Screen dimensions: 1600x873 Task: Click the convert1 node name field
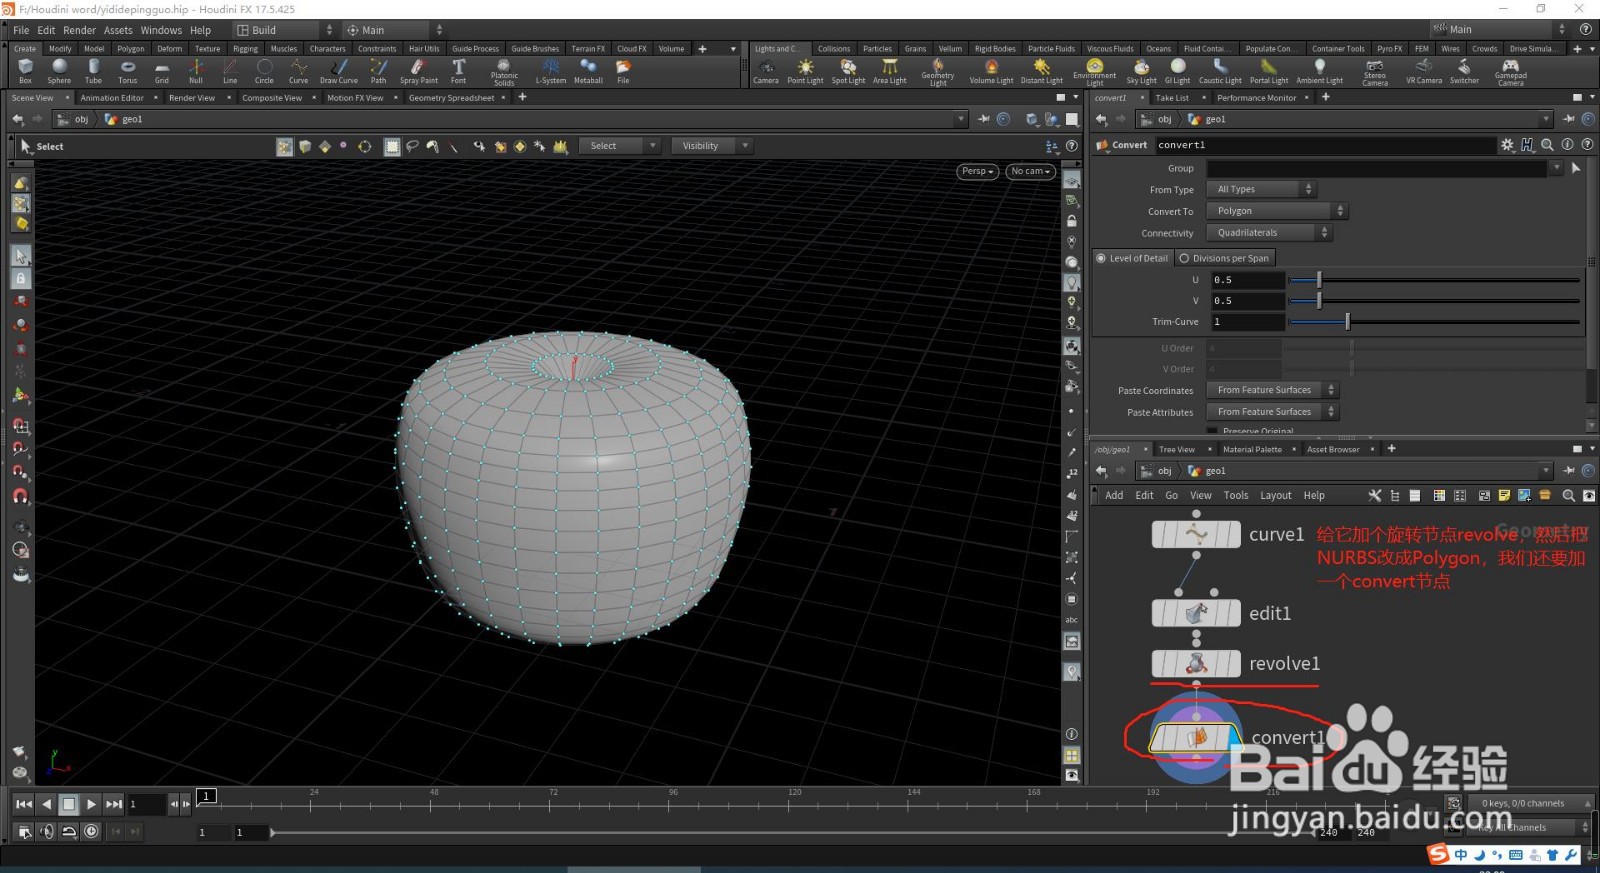coord(1325,145)
